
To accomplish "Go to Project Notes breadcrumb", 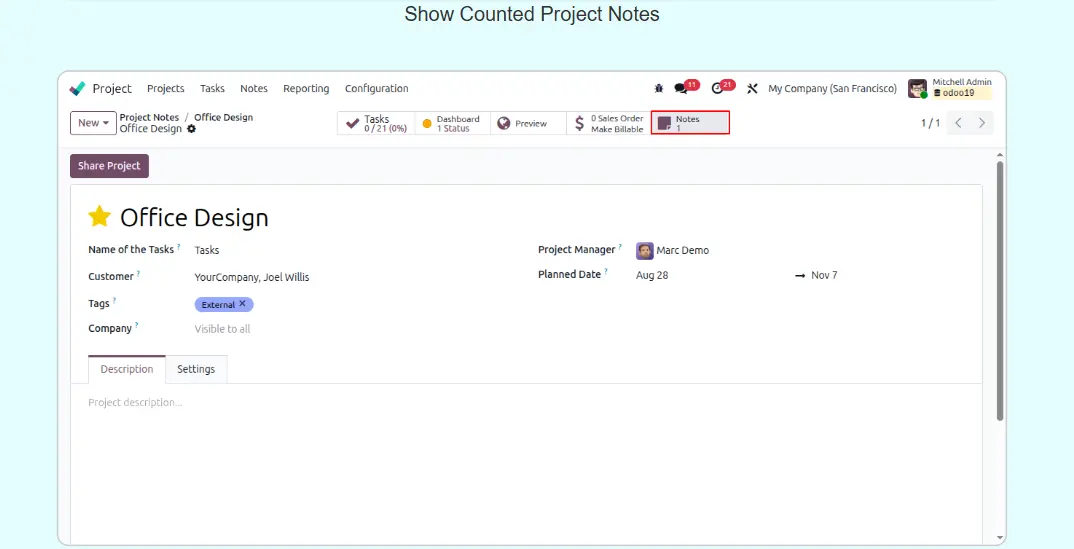I will pyautogui.click(x=149, y=117).
